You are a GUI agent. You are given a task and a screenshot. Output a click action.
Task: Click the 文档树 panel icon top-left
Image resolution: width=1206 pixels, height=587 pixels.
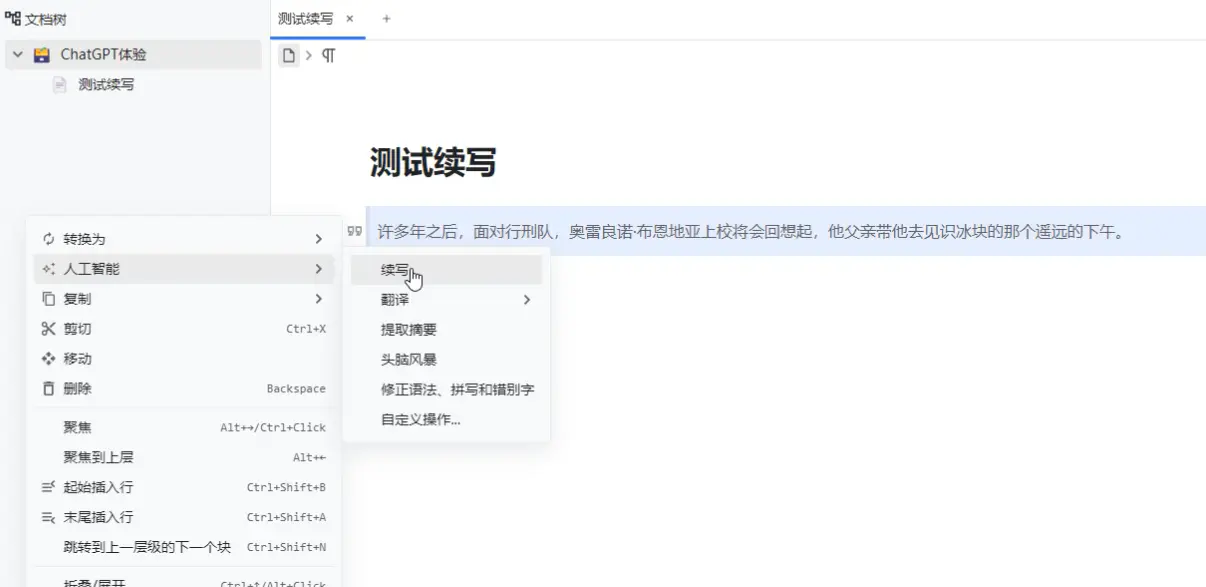click(x=12, y=17)
